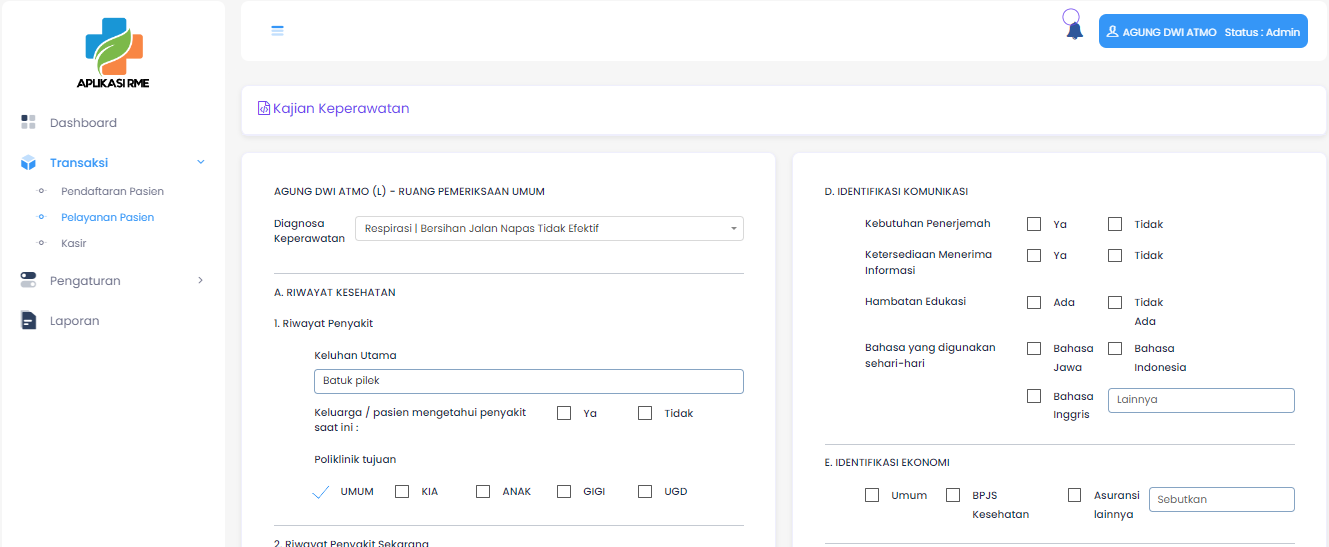Click the Dashboard grid icon
The height and width of the screenshot is (547, 1329).
pos(28,122)
